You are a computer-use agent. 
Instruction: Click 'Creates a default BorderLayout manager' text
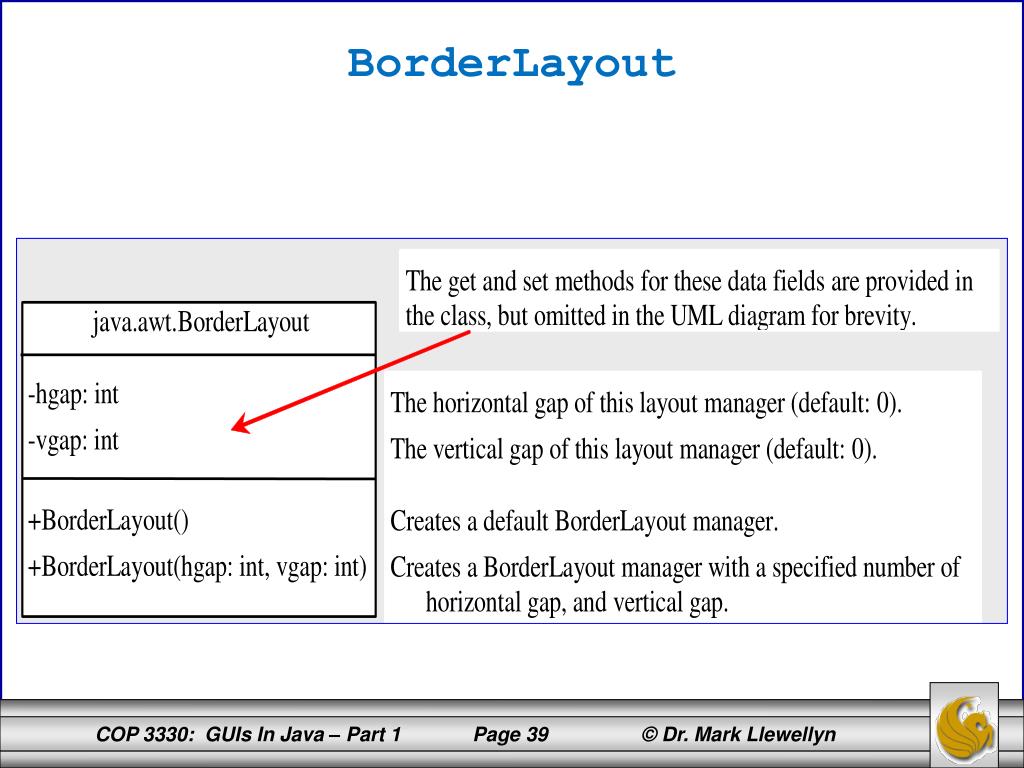(584, 521)
